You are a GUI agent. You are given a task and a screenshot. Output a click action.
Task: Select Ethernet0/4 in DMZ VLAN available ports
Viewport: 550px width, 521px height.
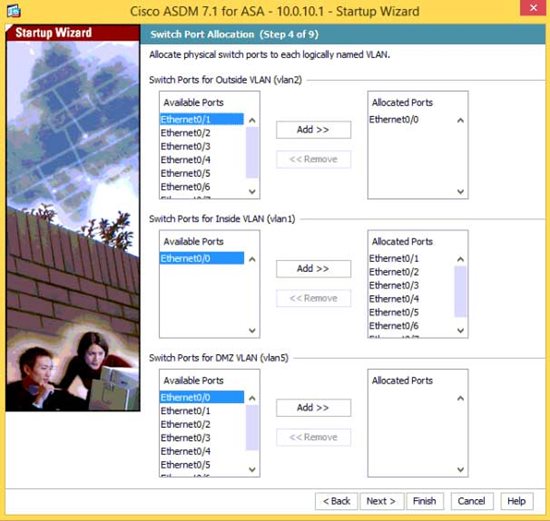pyautogui.click(x=202, y=451)
